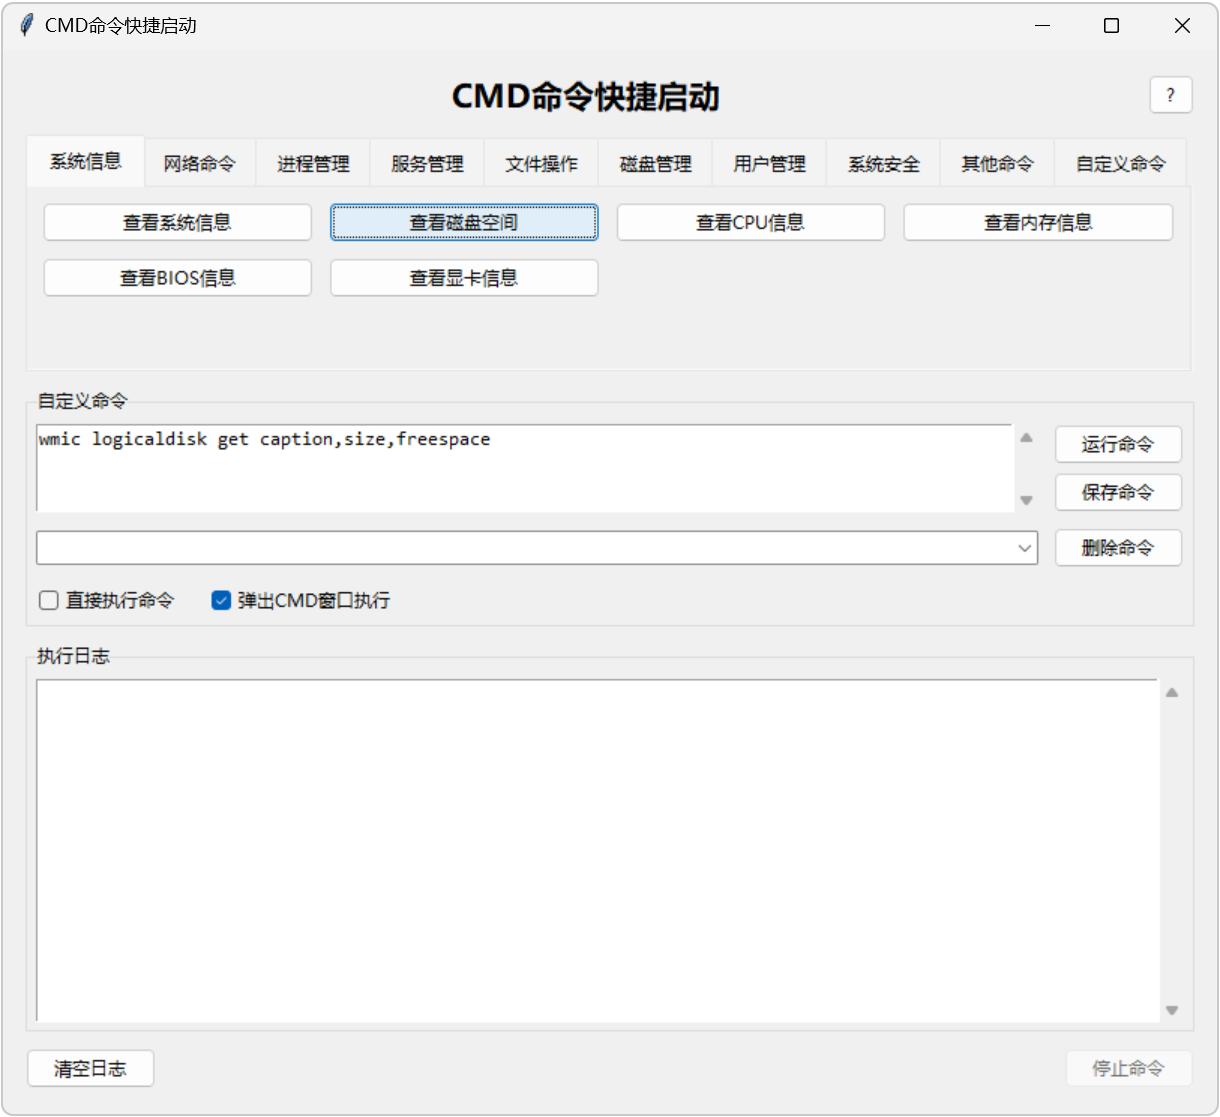This screenshot has width=1220, height=1117.
Task: Click the 运行命令 button
Action: point(1118,444)
